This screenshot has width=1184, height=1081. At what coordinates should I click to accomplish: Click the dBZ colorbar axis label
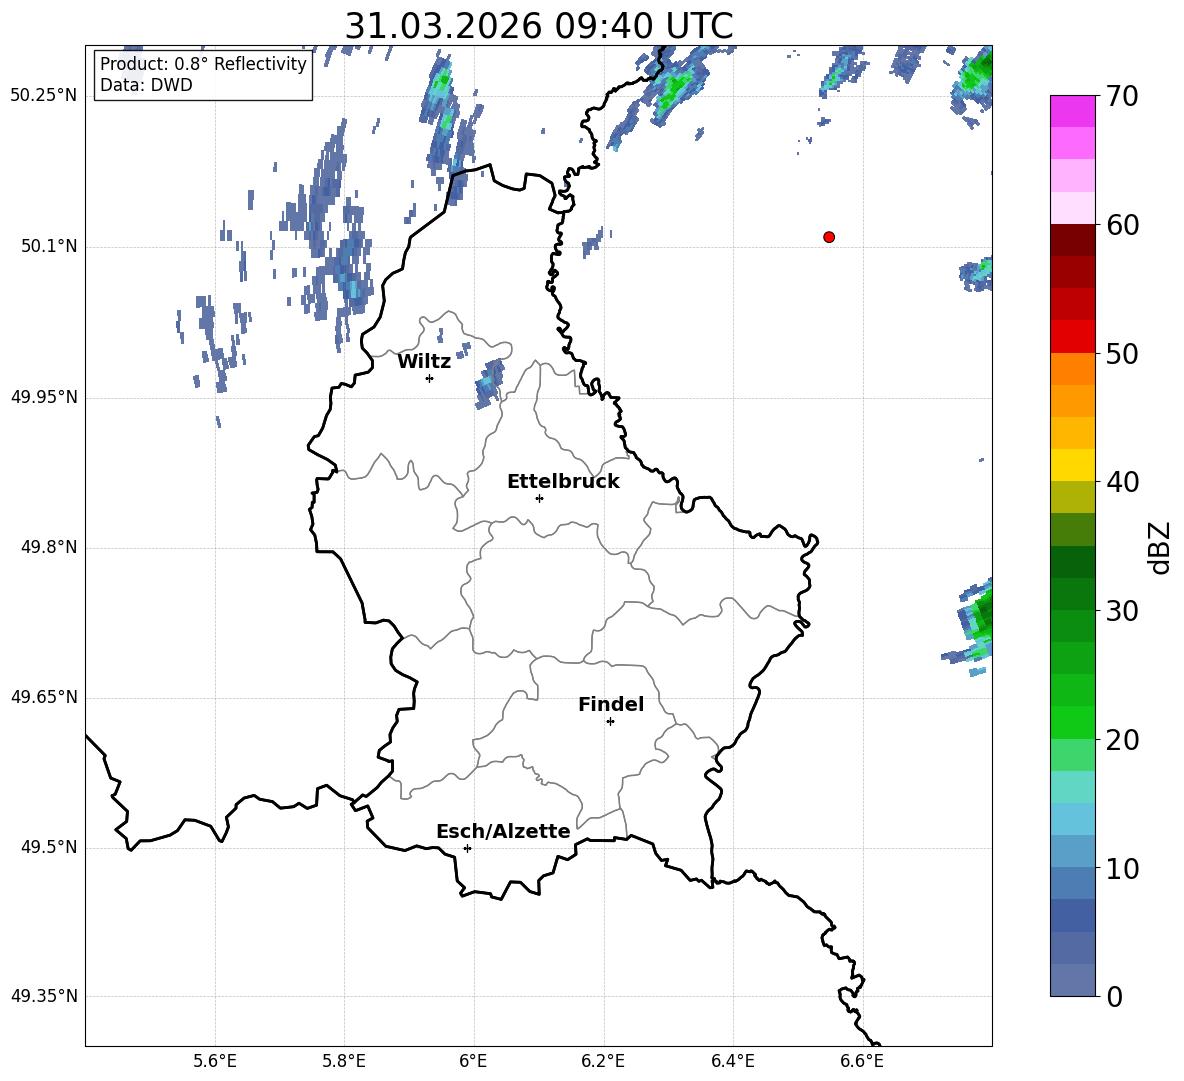(x=1159, y=547)
